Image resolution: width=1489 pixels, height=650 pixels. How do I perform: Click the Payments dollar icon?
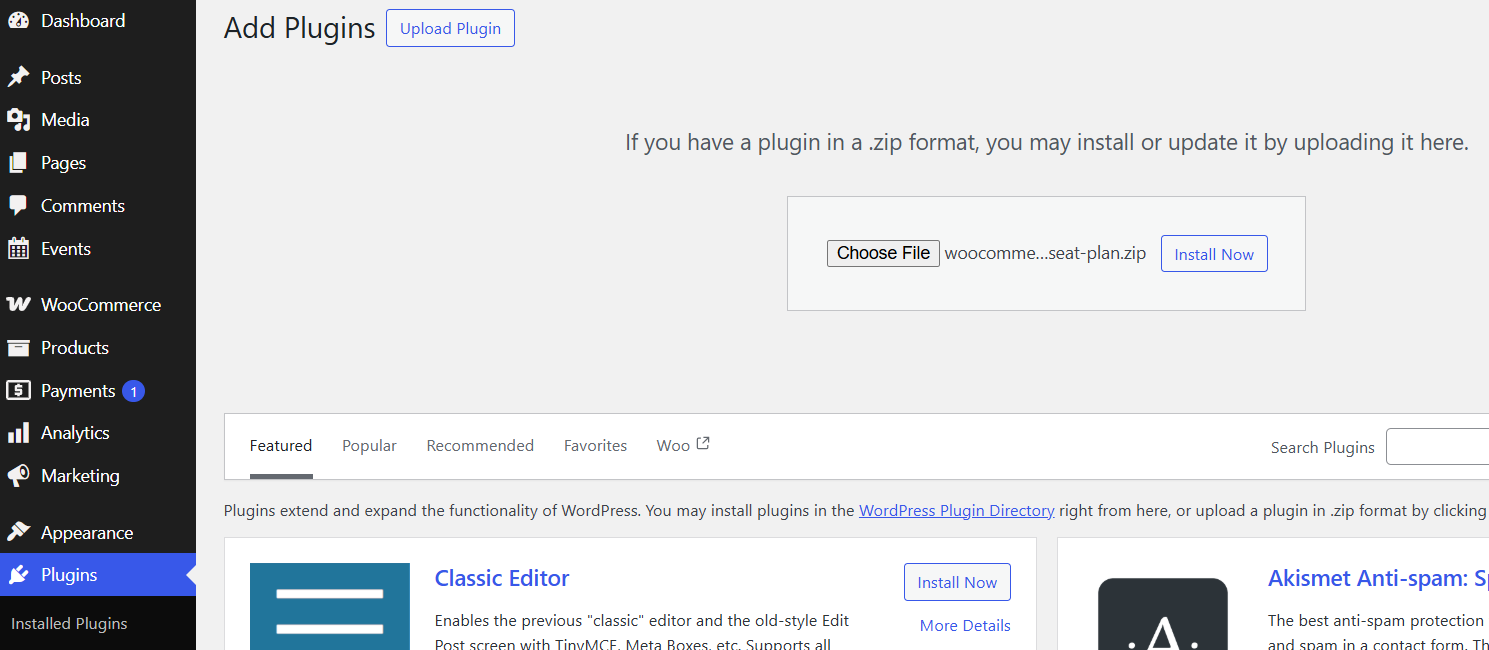[18, 391]
